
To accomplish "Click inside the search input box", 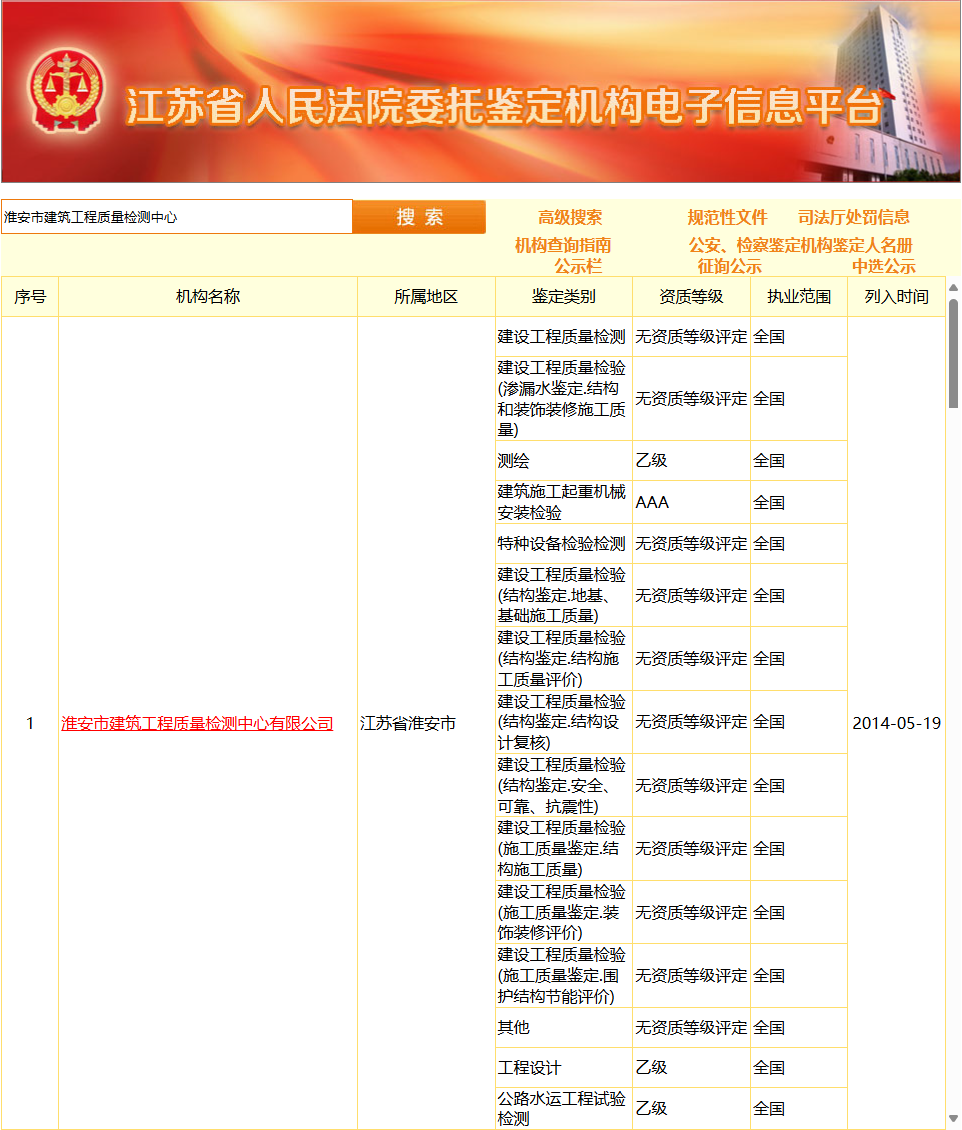I will (176, 216).
